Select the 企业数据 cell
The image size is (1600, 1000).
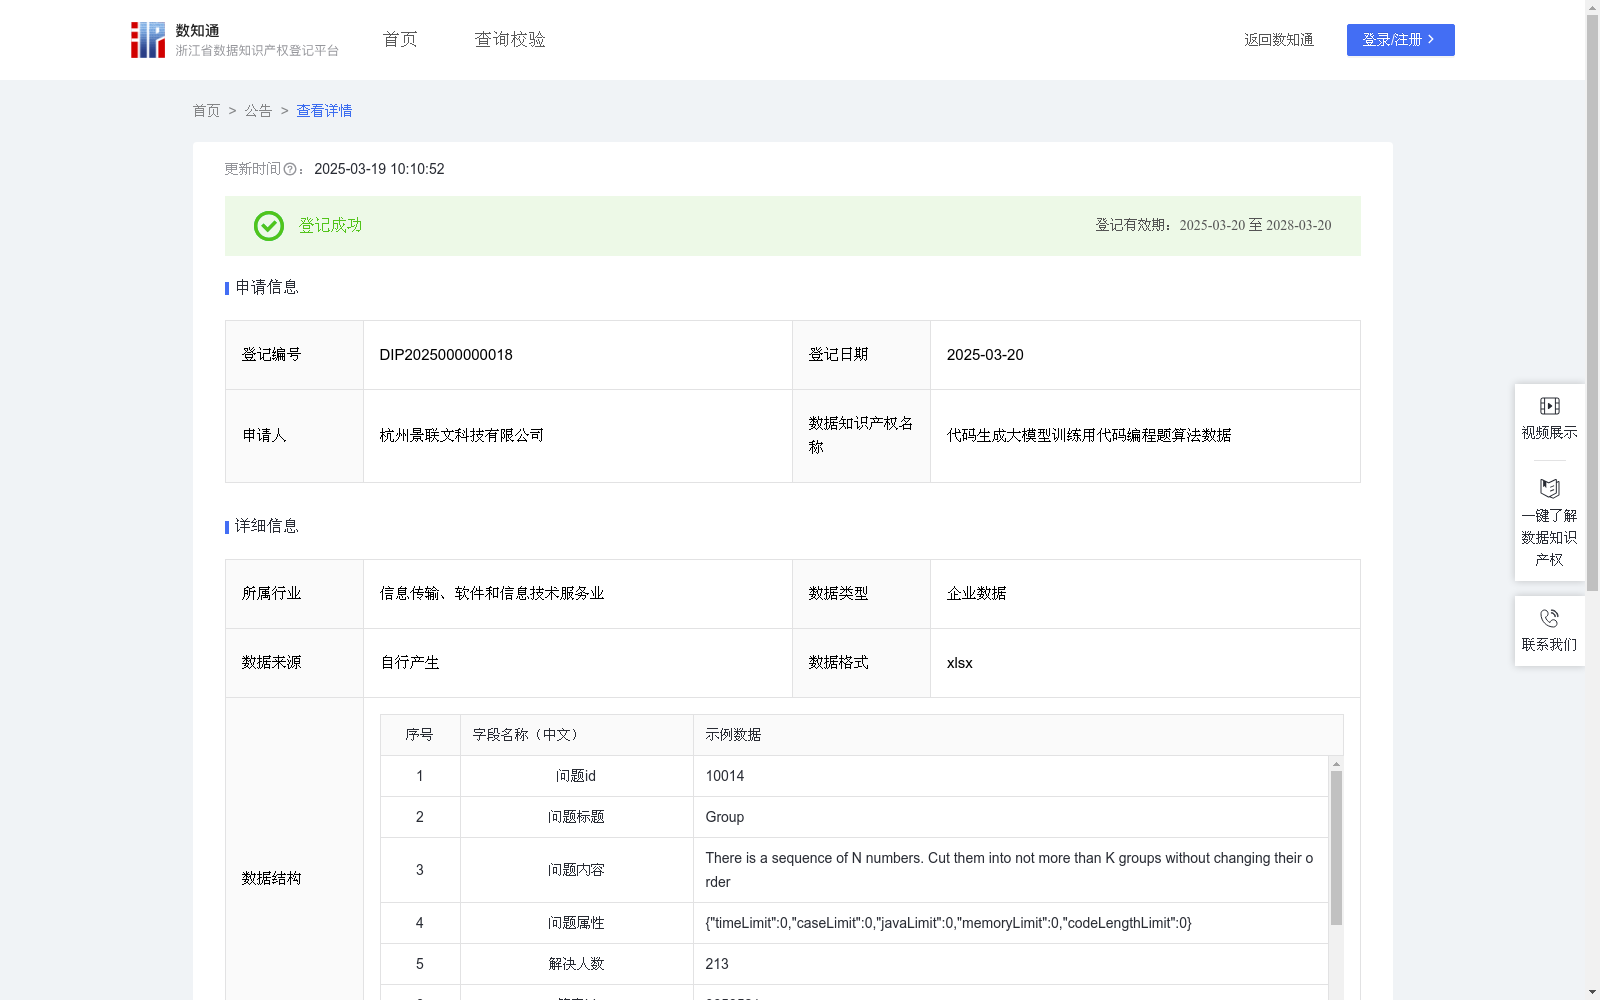1145,594
